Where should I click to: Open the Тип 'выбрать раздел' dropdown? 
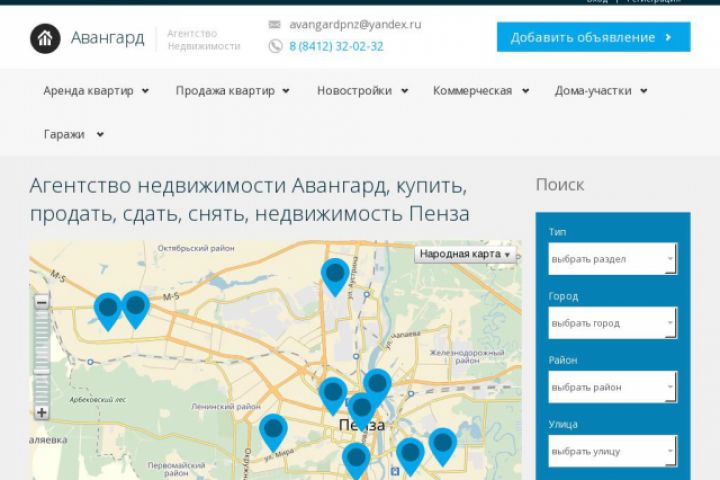point(613,259)
